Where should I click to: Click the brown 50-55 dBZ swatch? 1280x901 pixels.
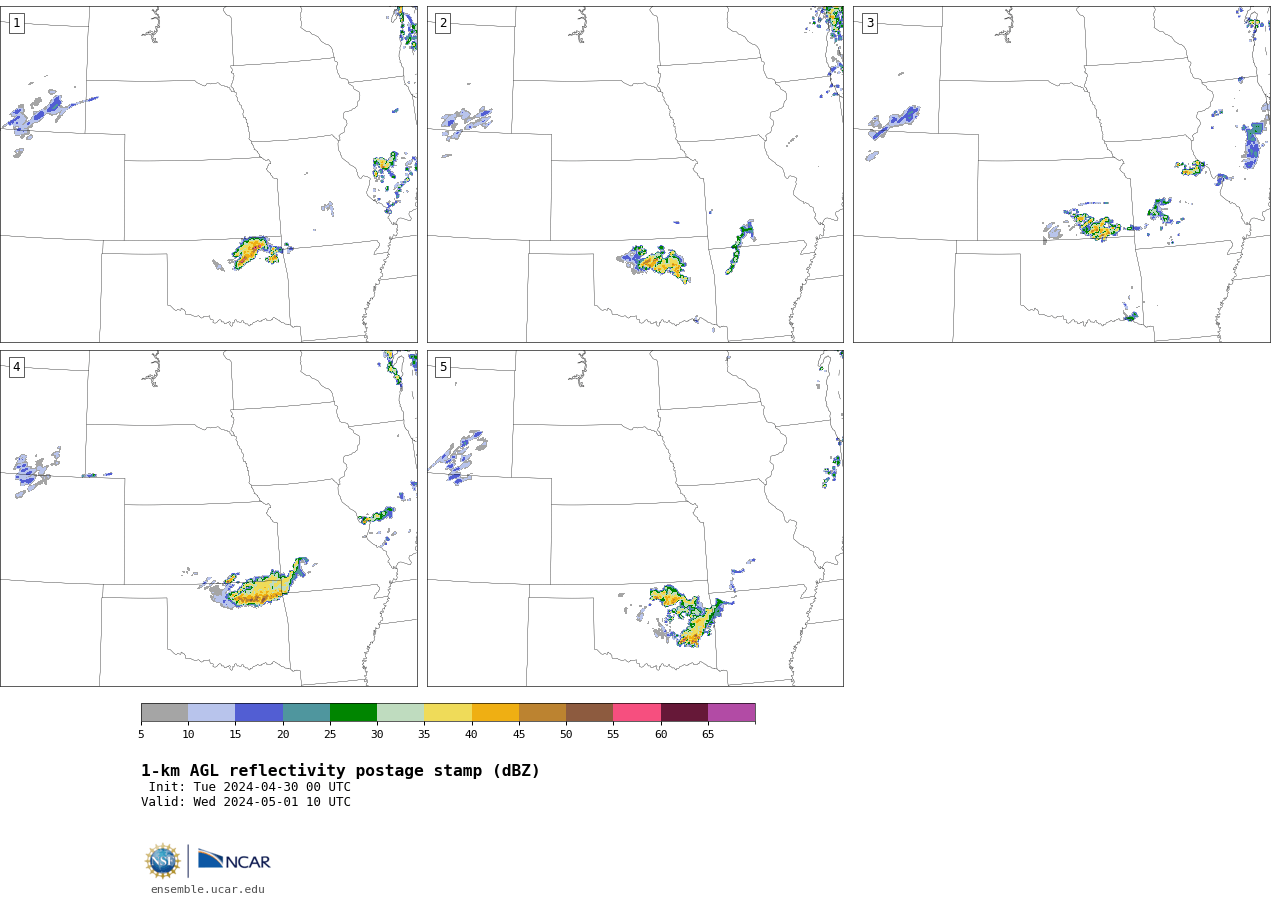click(x=590, y=713)
